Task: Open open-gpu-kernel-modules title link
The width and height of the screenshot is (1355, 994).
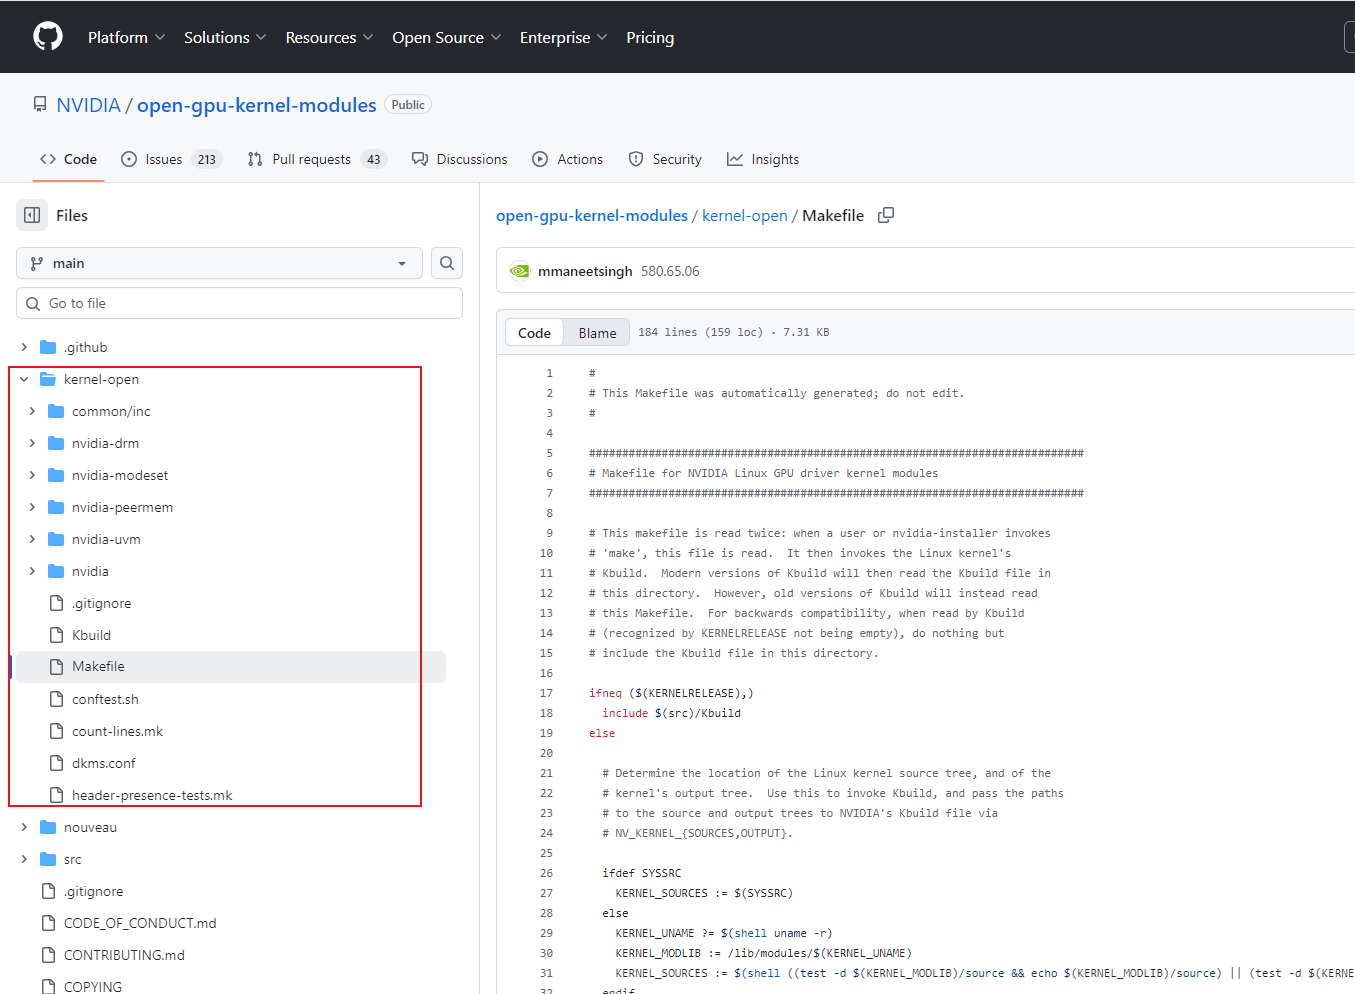Action: point(257,105)
